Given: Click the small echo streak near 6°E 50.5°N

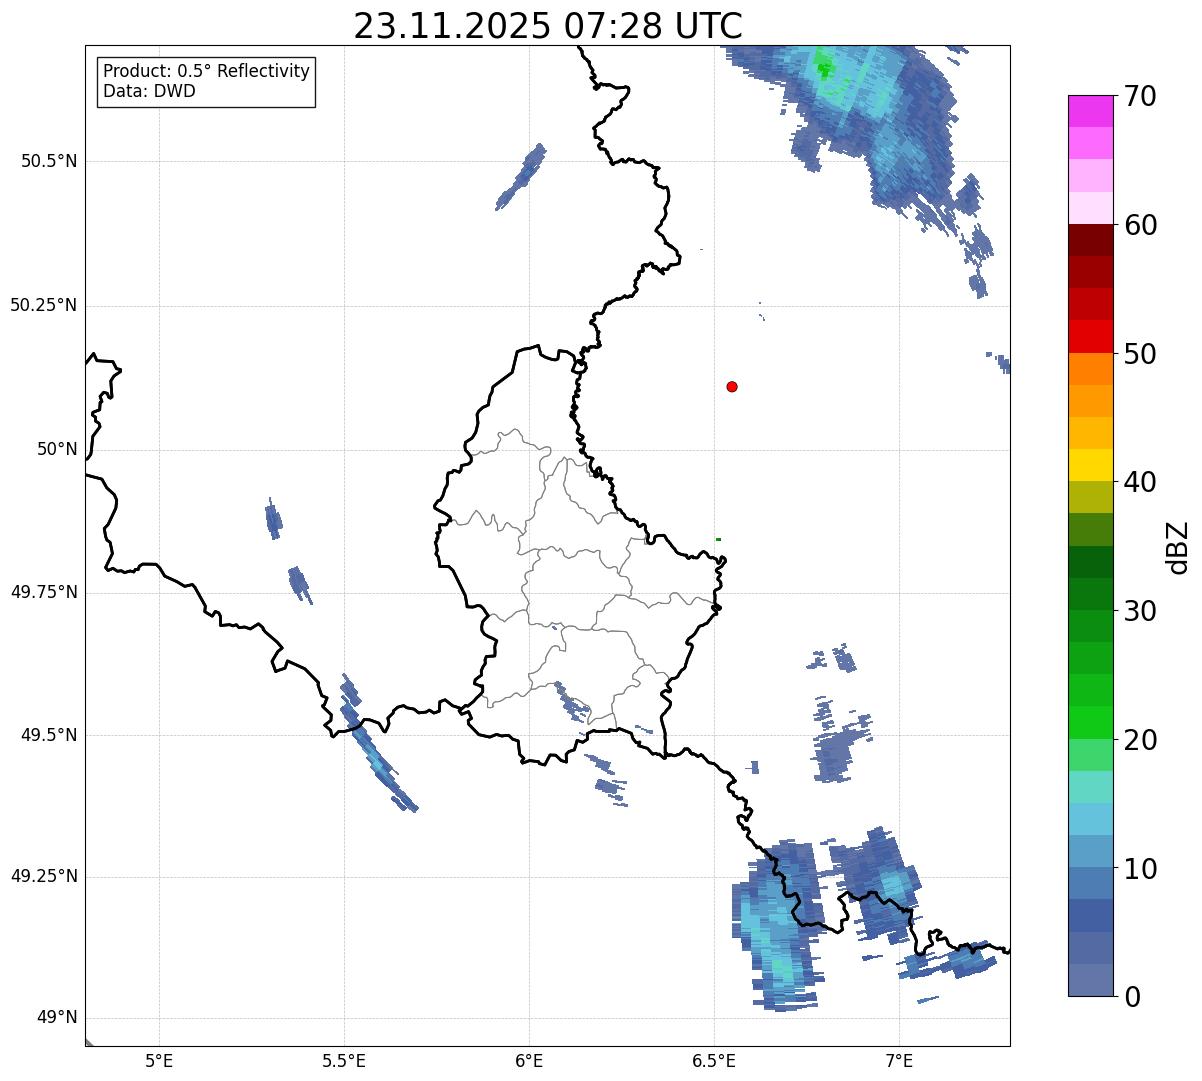Looking at the screenshot, I should (x=521, y=176).
